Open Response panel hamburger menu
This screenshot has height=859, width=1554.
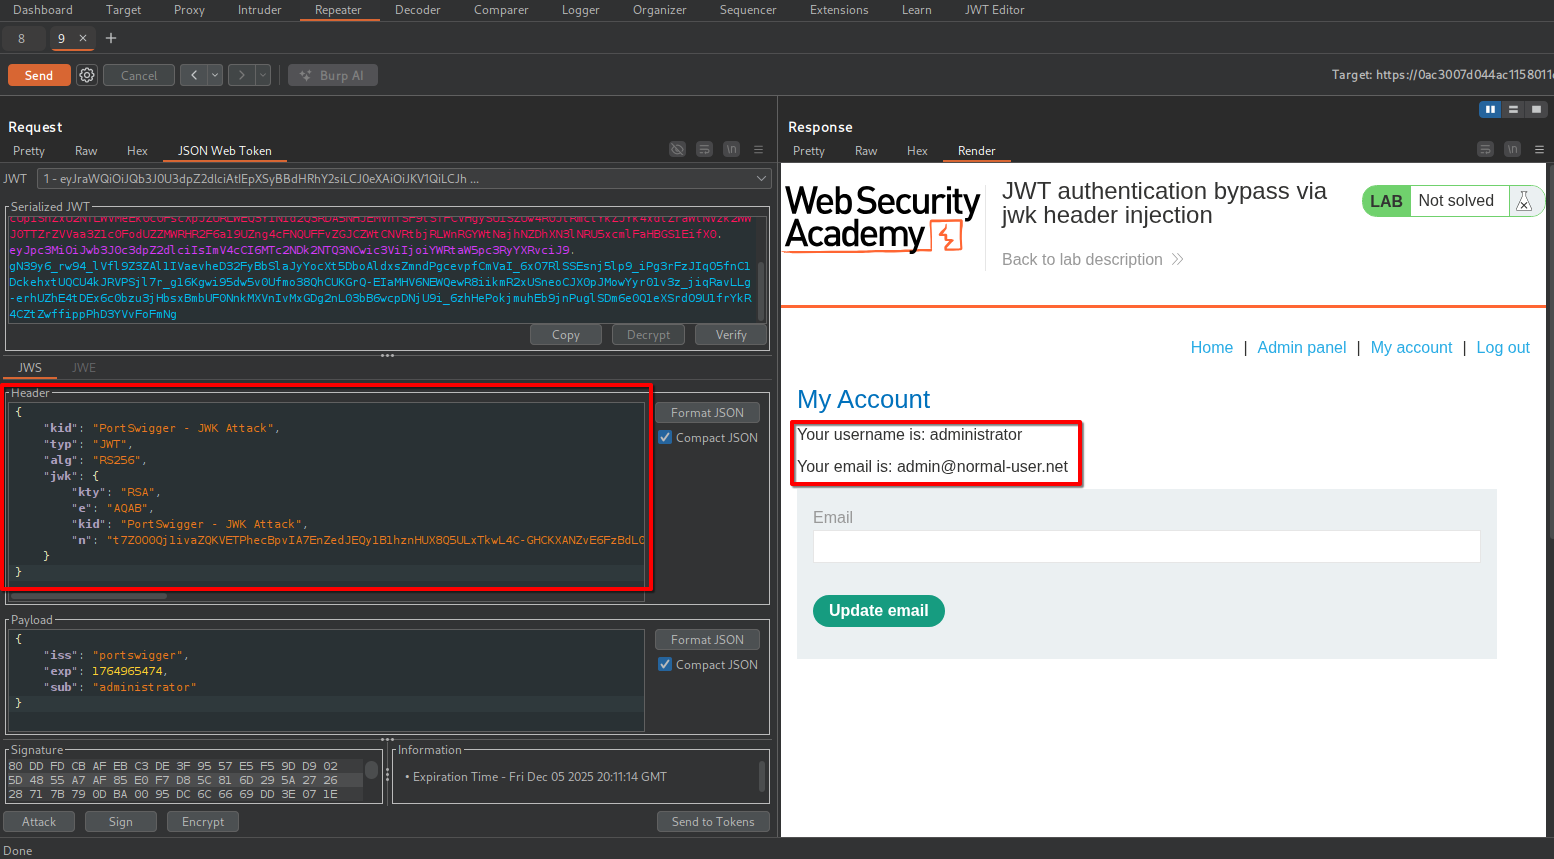coord(1539,149)
